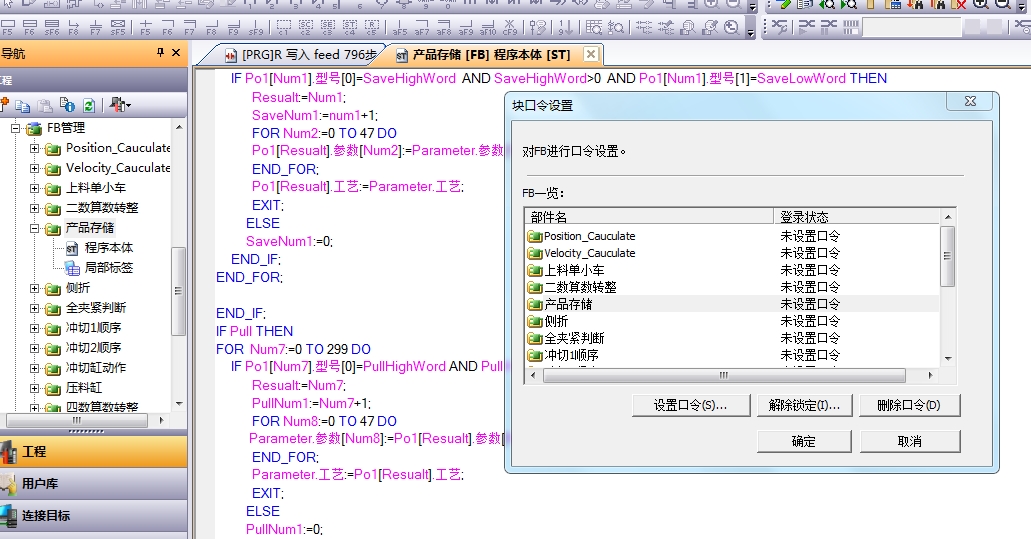Click the 局部标签 label table icon
1031x539 pixels.
pyautogui.click(x=72, y=268)
